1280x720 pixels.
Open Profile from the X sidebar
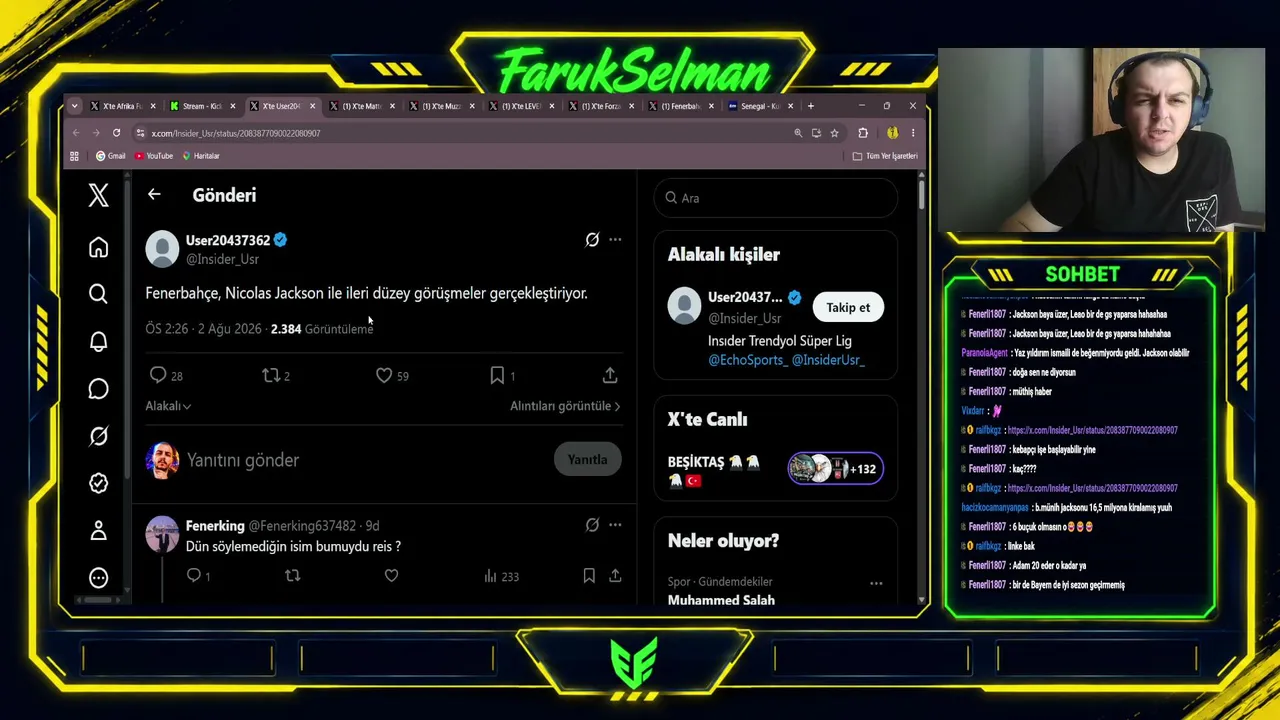98,530
